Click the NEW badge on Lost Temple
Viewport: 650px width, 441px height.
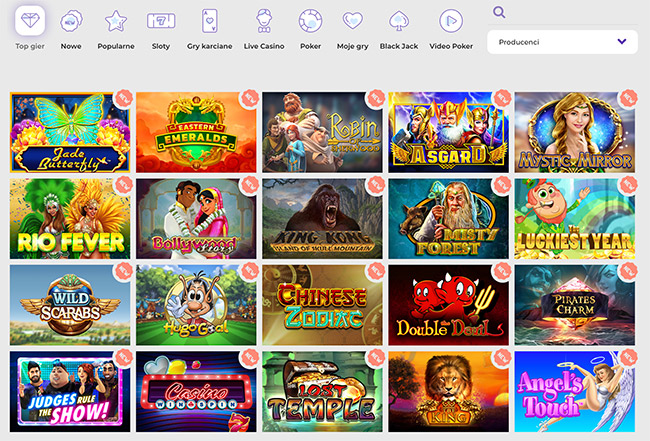(376, 358)
